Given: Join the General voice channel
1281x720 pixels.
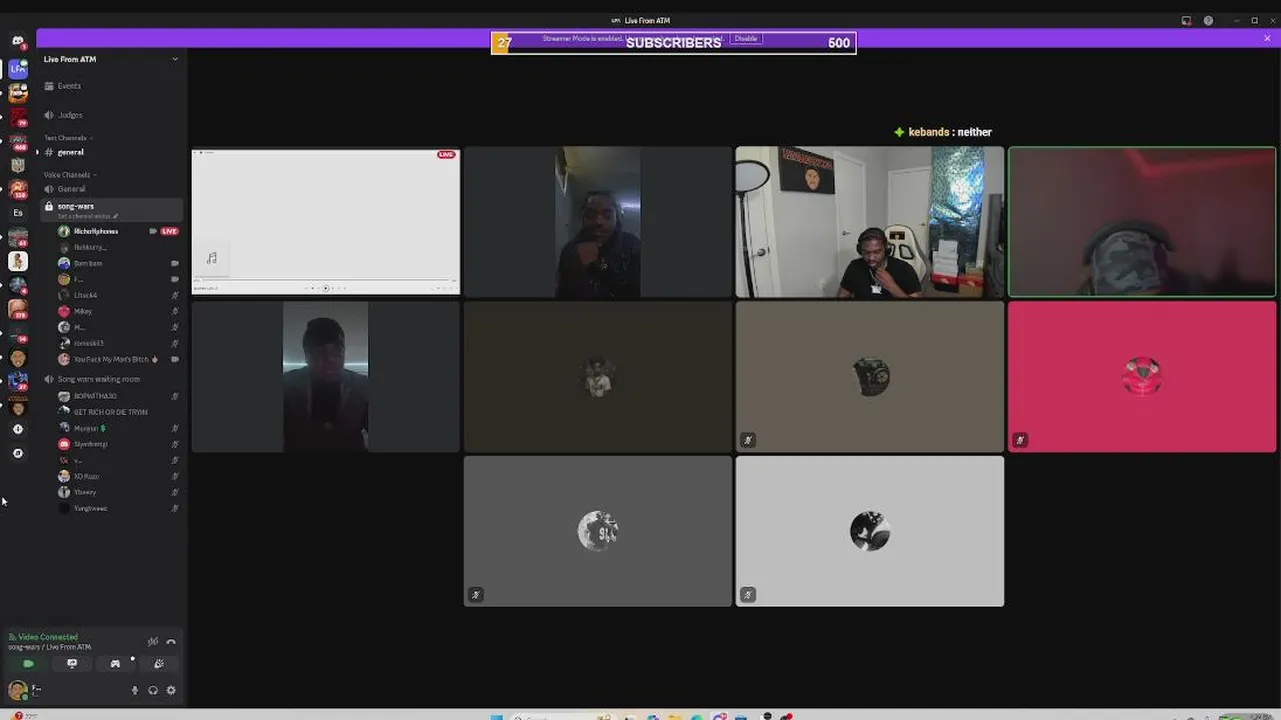Looking at the screenshot, I should (x=110, y=189).
